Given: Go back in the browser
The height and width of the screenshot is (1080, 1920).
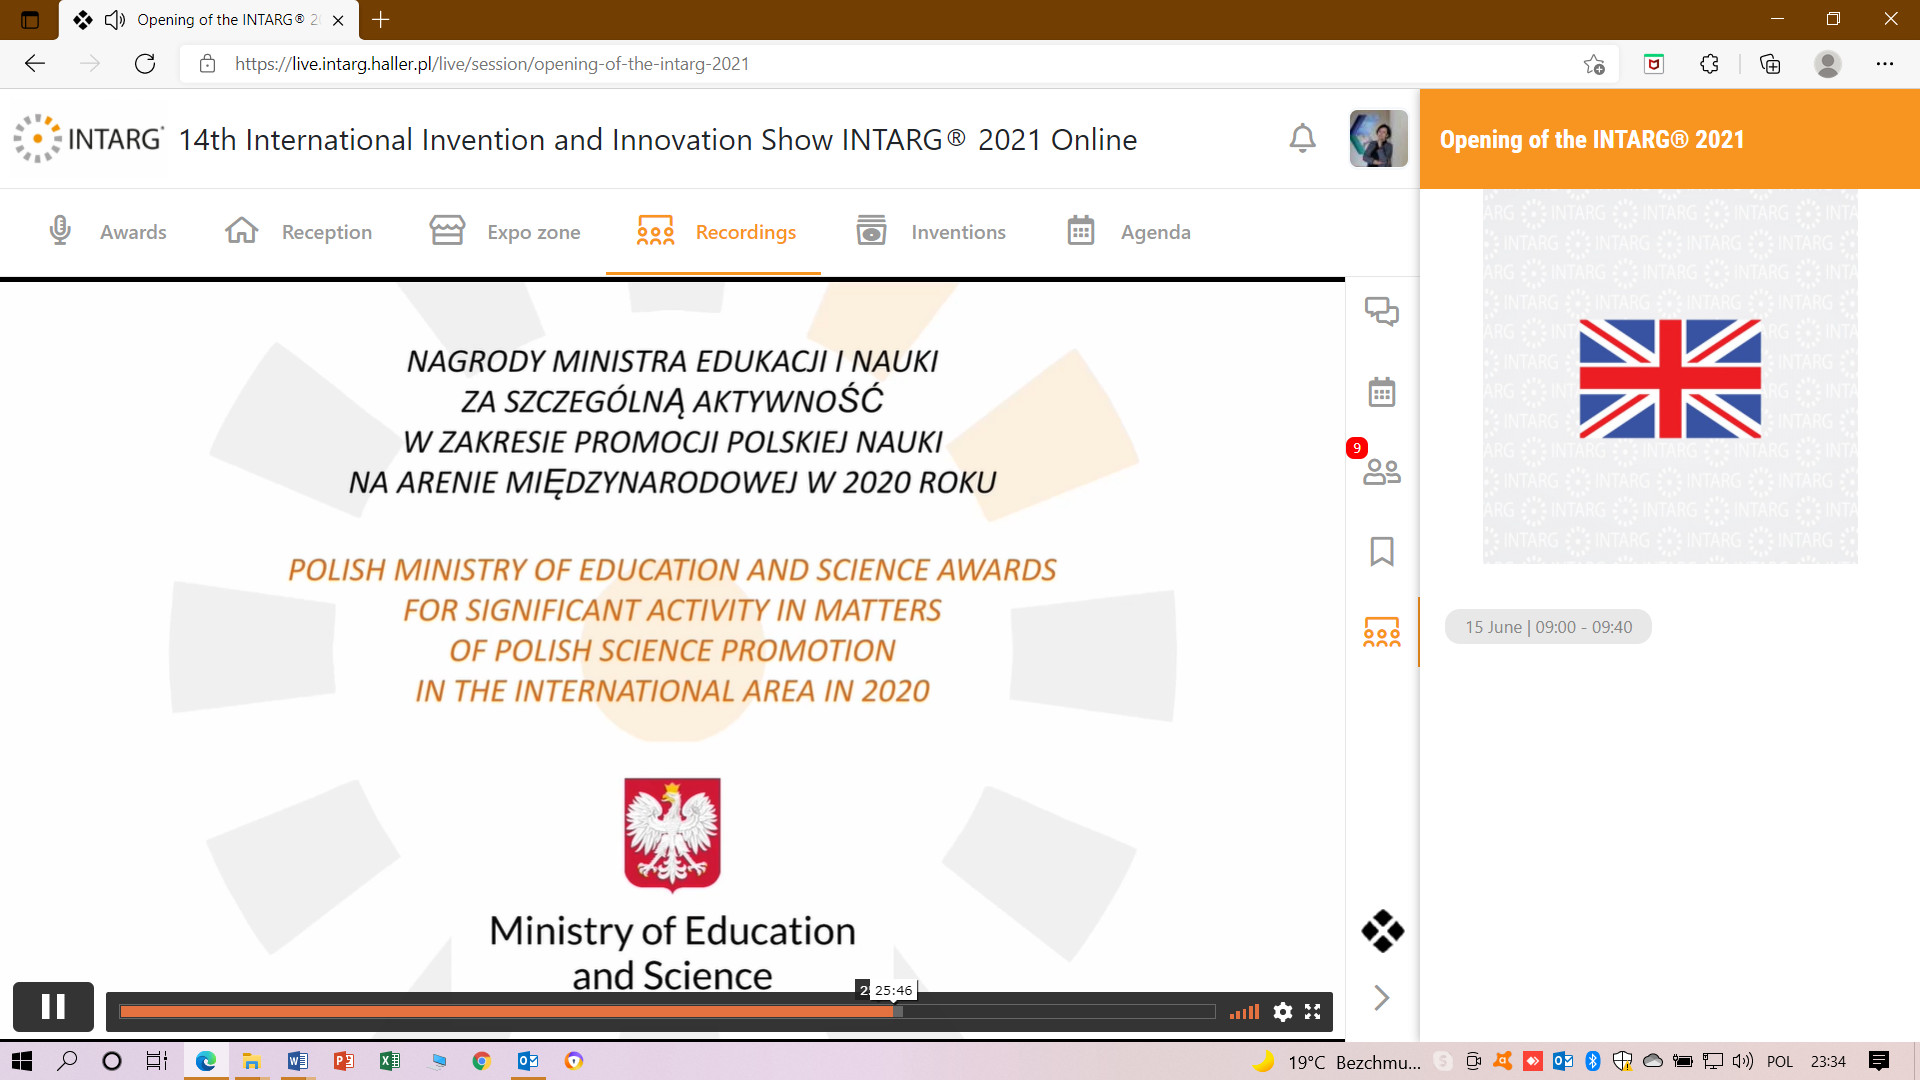Looking at the screenshot, I should [35, 64].
